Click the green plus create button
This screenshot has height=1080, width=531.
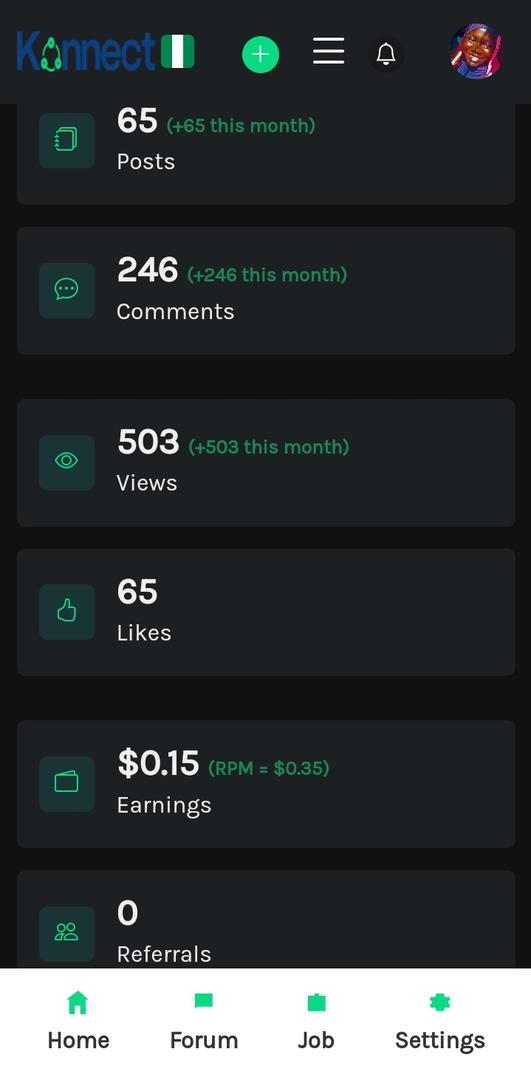click(260, 54)
